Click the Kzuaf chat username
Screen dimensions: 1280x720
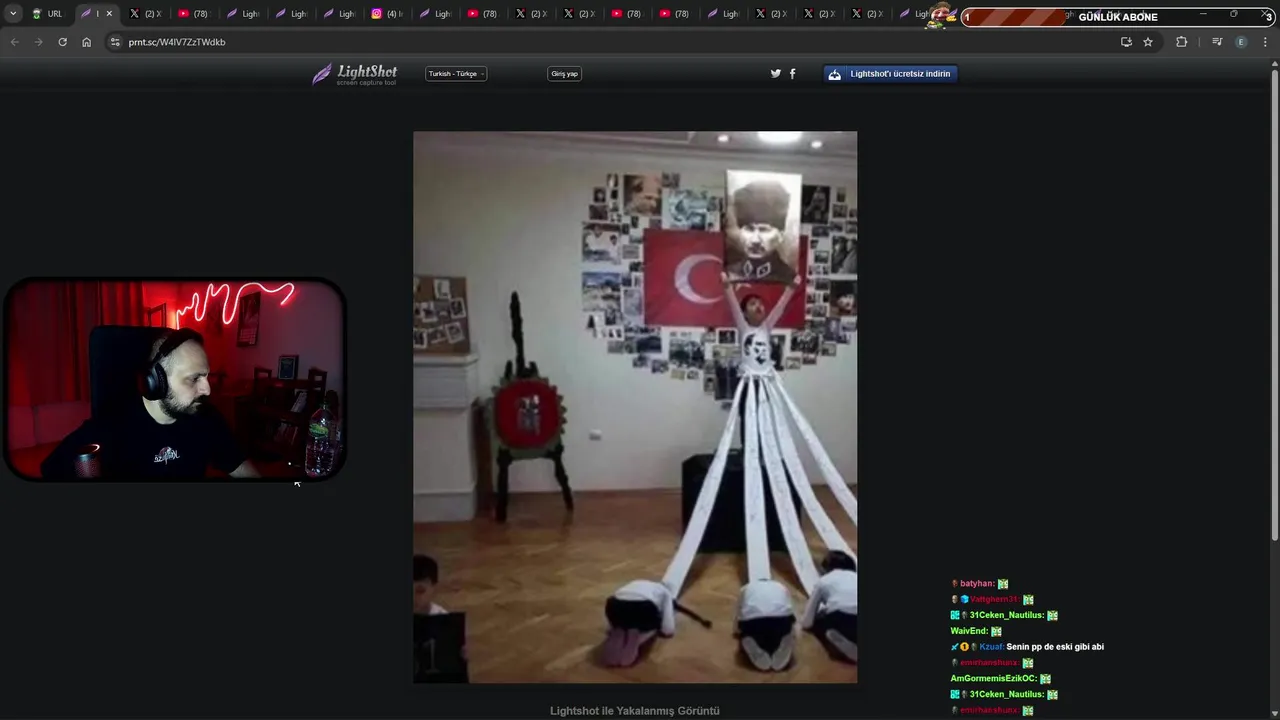pyautogui.click(x=991, y=647)
